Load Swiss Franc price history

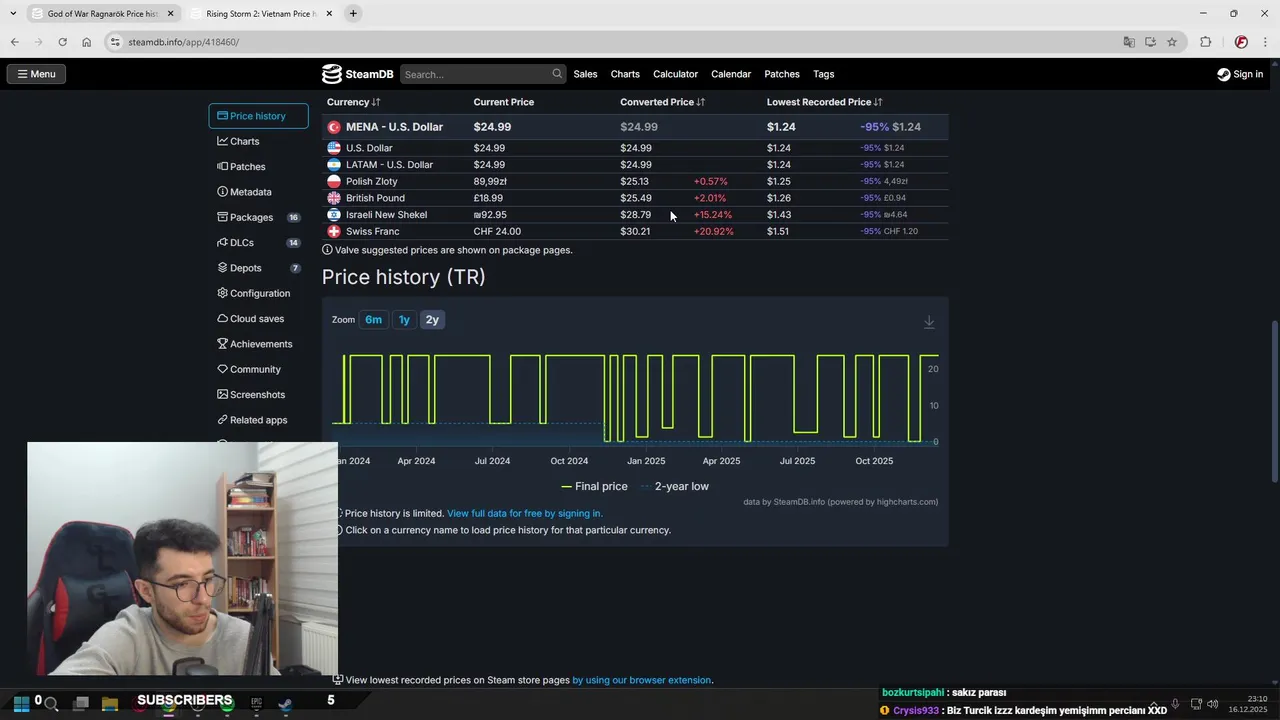tap(372, 232)
